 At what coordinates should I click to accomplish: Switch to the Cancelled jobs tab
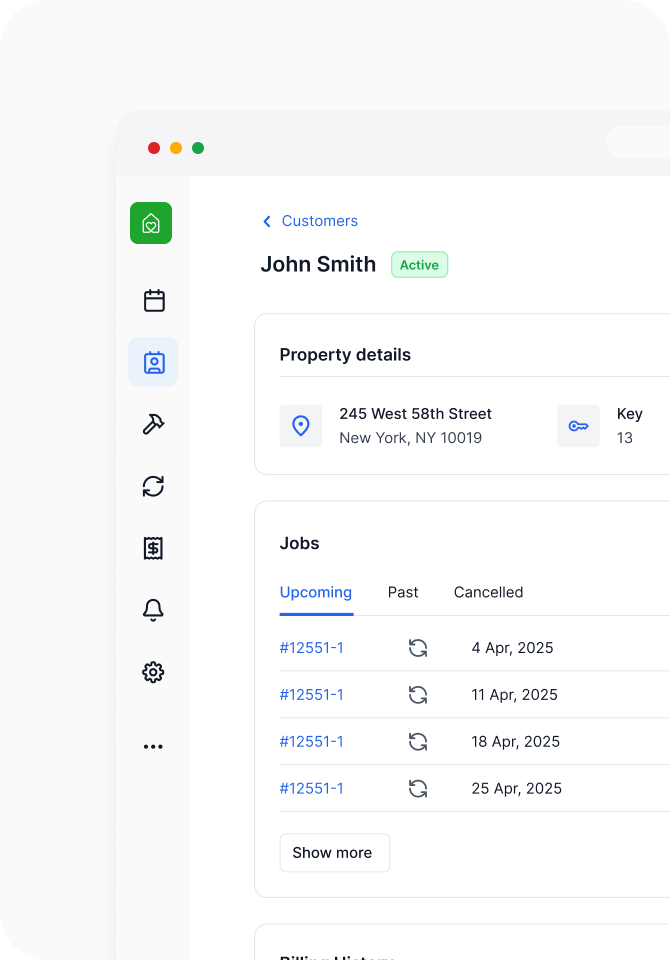pyautogui.click(x=488, y=592)
